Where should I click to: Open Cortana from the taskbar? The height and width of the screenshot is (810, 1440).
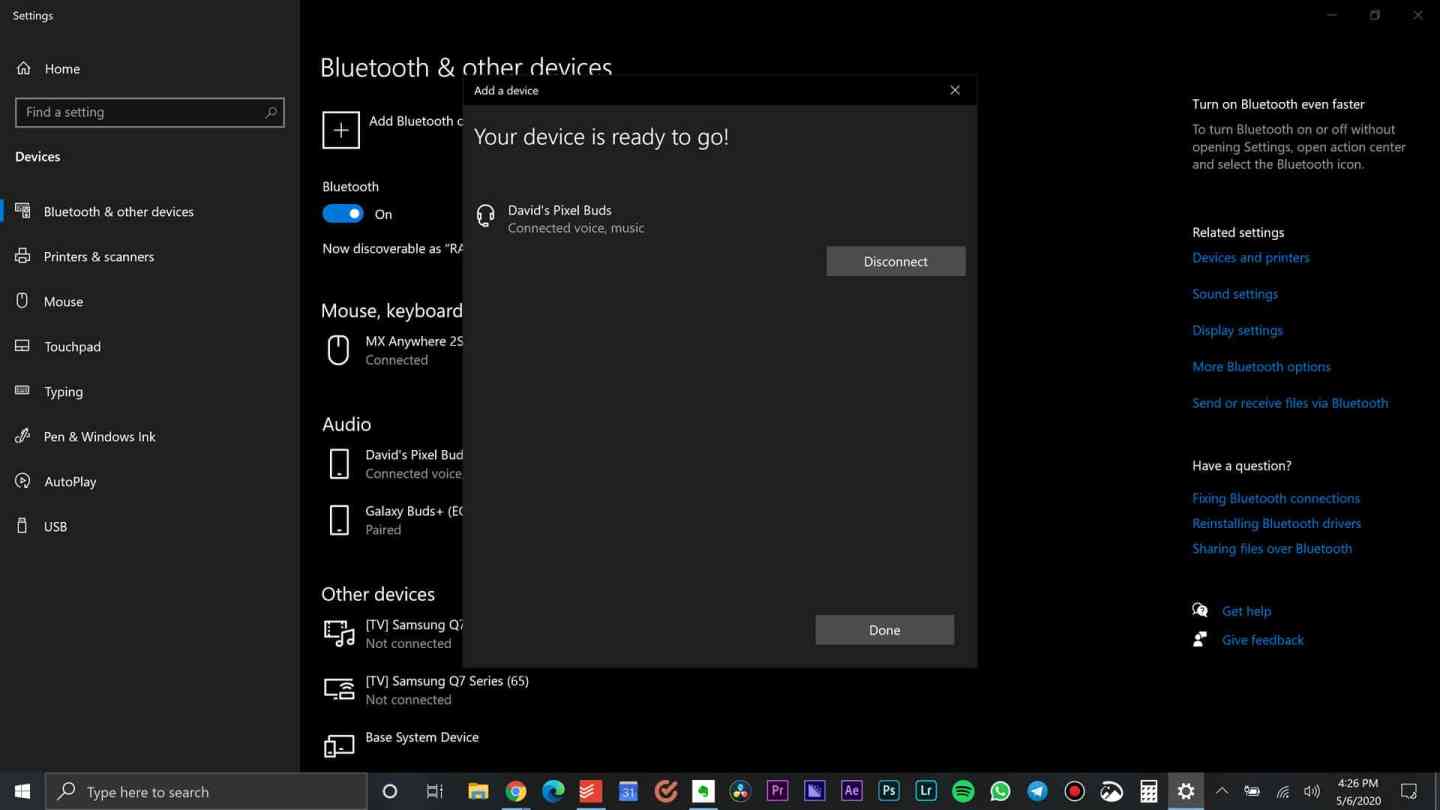390,791
